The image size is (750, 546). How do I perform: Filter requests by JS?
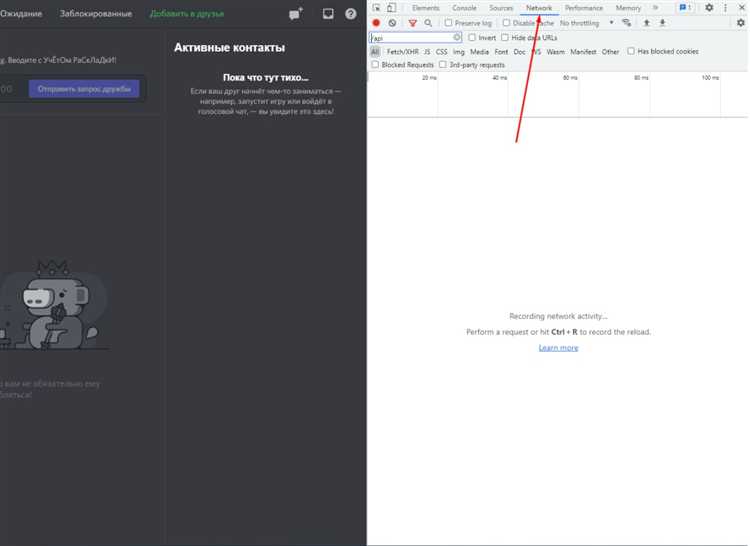pos(427,52)
